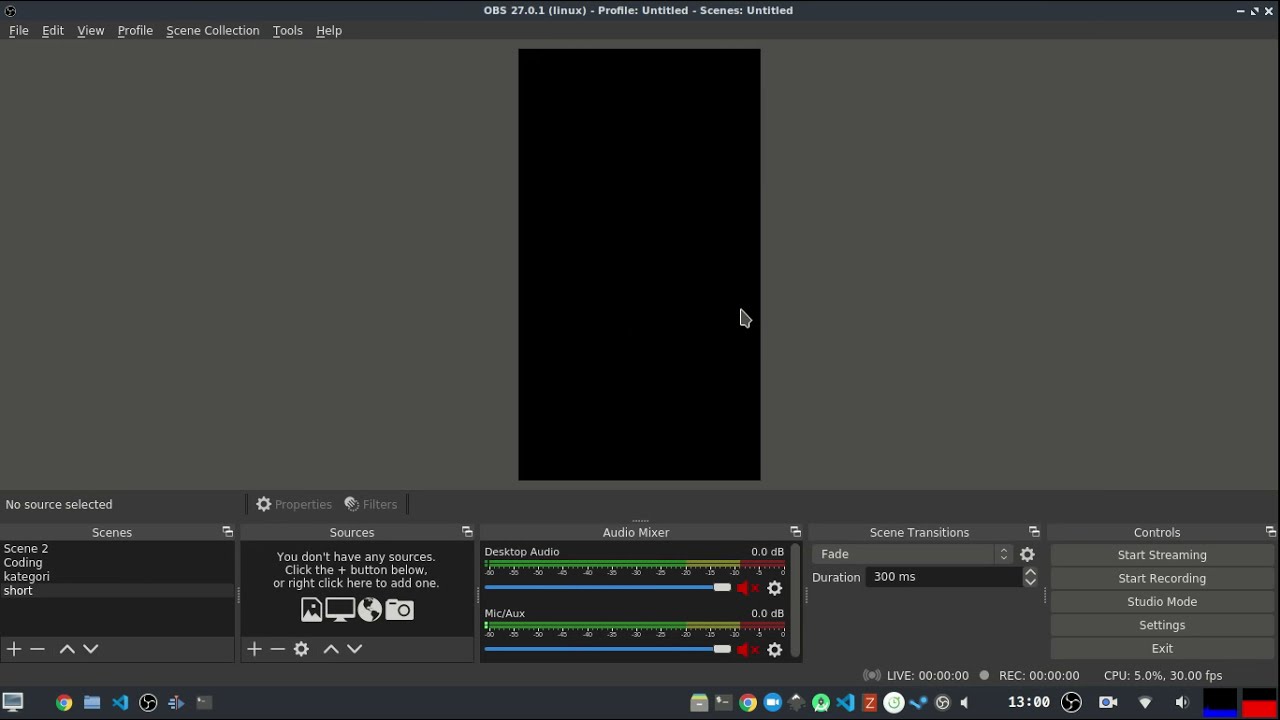Select the kategori scene

118,577
